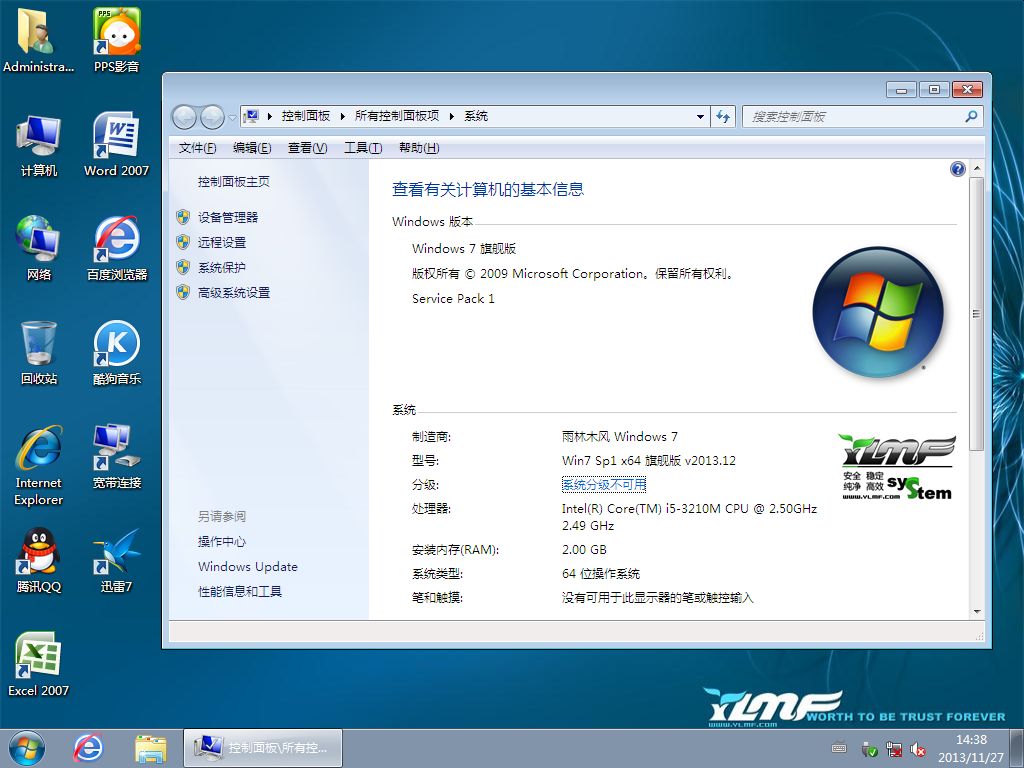Viewport: 1024px width, 768px height.
Task: Select the 网络 desktop icon
Action: point(39,248)
